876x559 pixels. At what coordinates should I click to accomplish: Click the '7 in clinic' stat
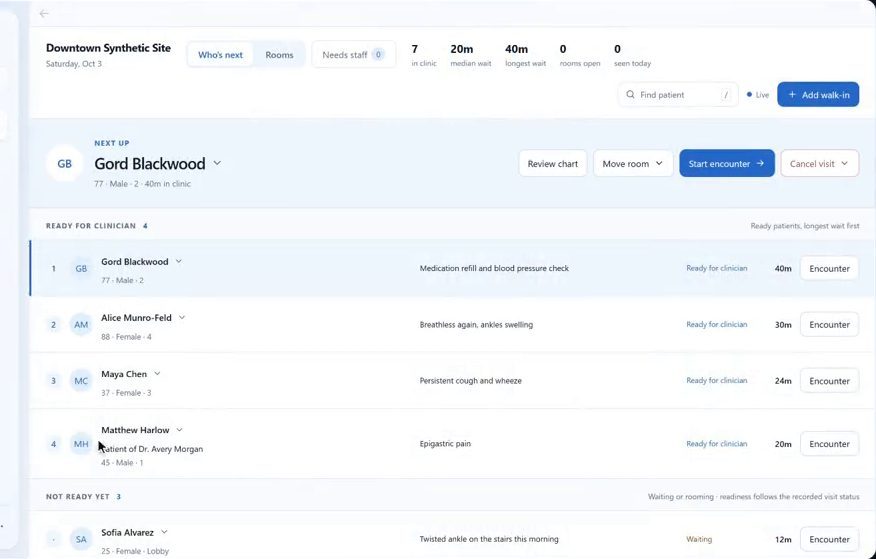[x=423, y=55]
